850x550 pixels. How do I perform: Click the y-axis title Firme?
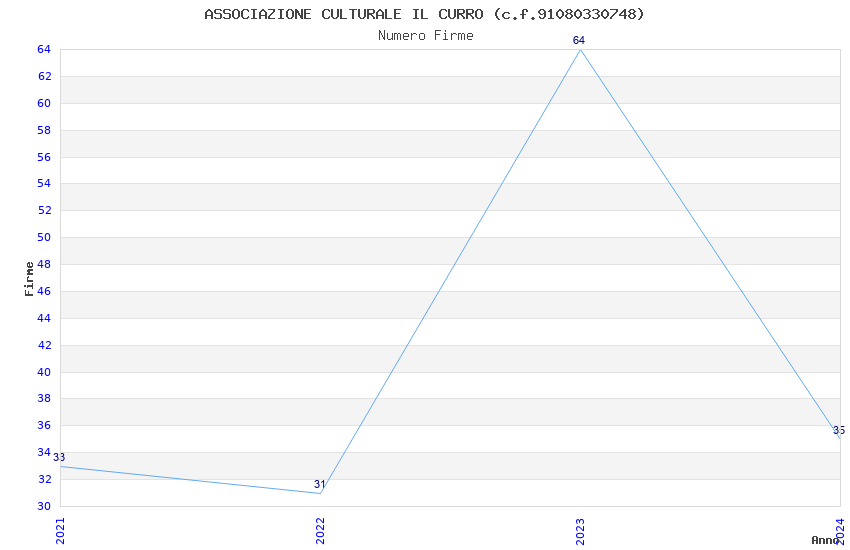29,279
